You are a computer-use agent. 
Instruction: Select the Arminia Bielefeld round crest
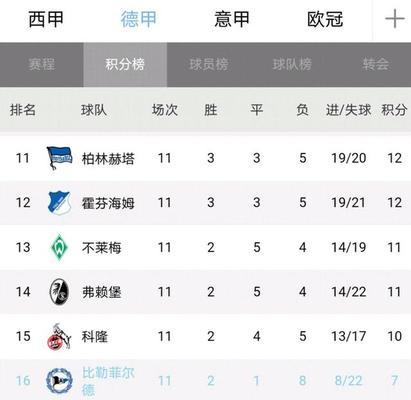pyautogui.click(x=59, y=381)
